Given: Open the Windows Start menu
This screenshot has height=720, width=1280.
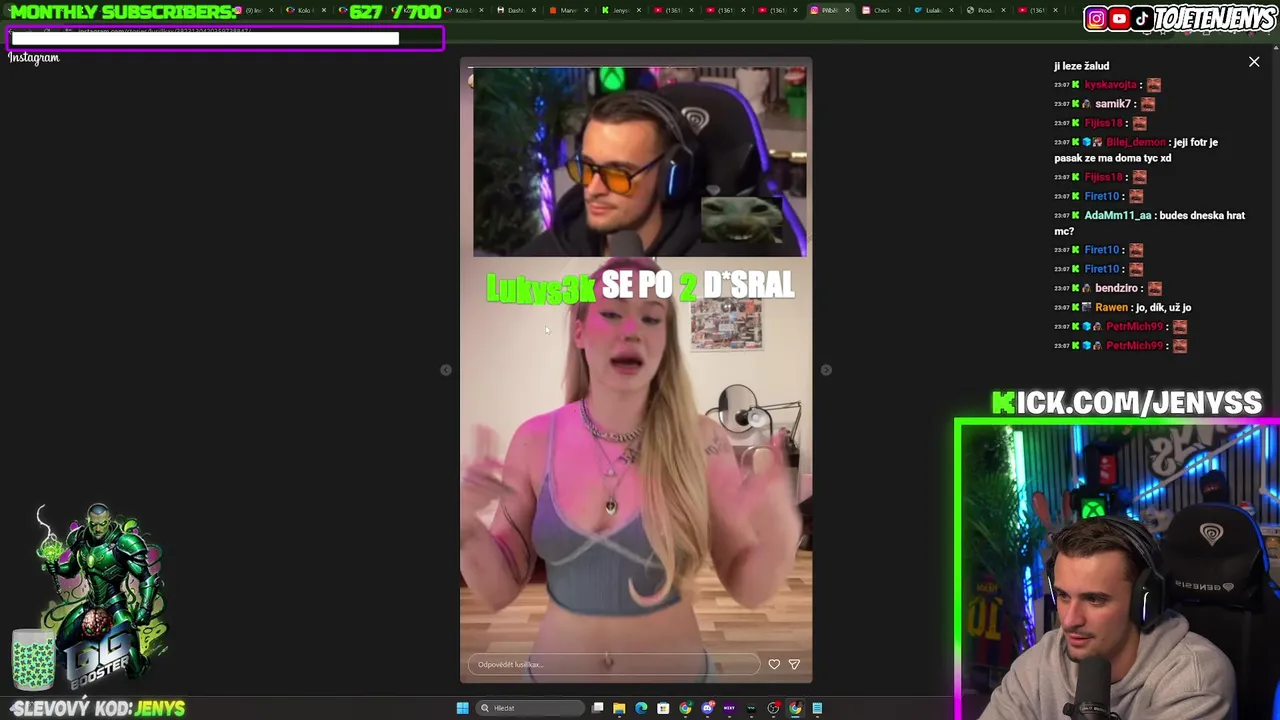Looking at the screenshot, I should click(x=462, y=708).
